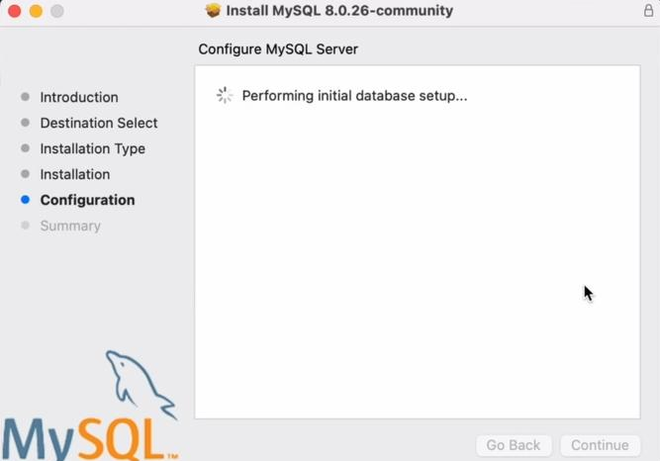This screenshot has height=461, width=660.
Task: Select the active Configuration step
Action: [x=87, y=200]
